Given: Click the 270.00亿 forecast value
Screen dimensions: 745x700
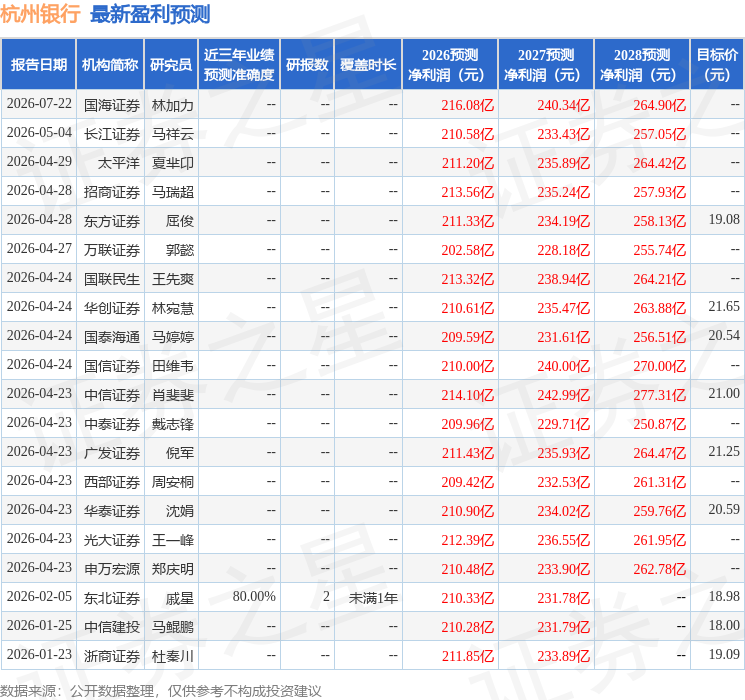Looking at the screenshot, I should click(x=659, y=366).
